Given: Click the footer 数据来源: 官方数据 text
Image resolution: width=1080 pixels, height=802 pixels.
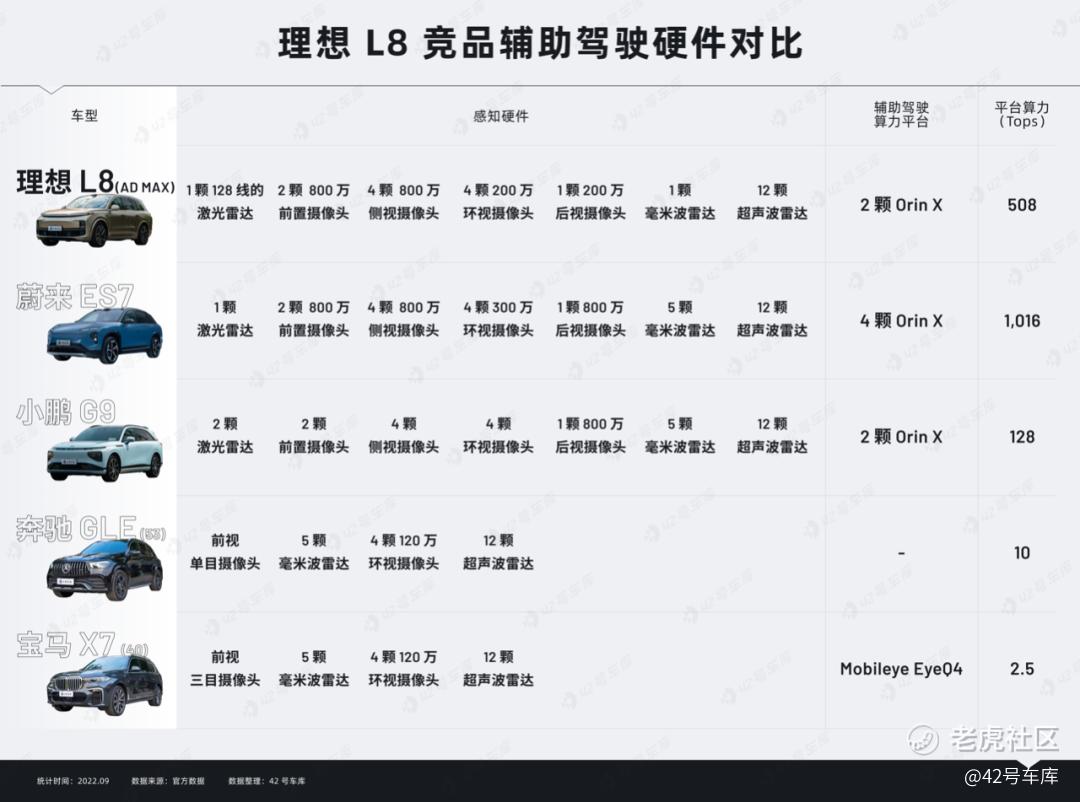Looking at the screenshot, I should pos(167,781).
